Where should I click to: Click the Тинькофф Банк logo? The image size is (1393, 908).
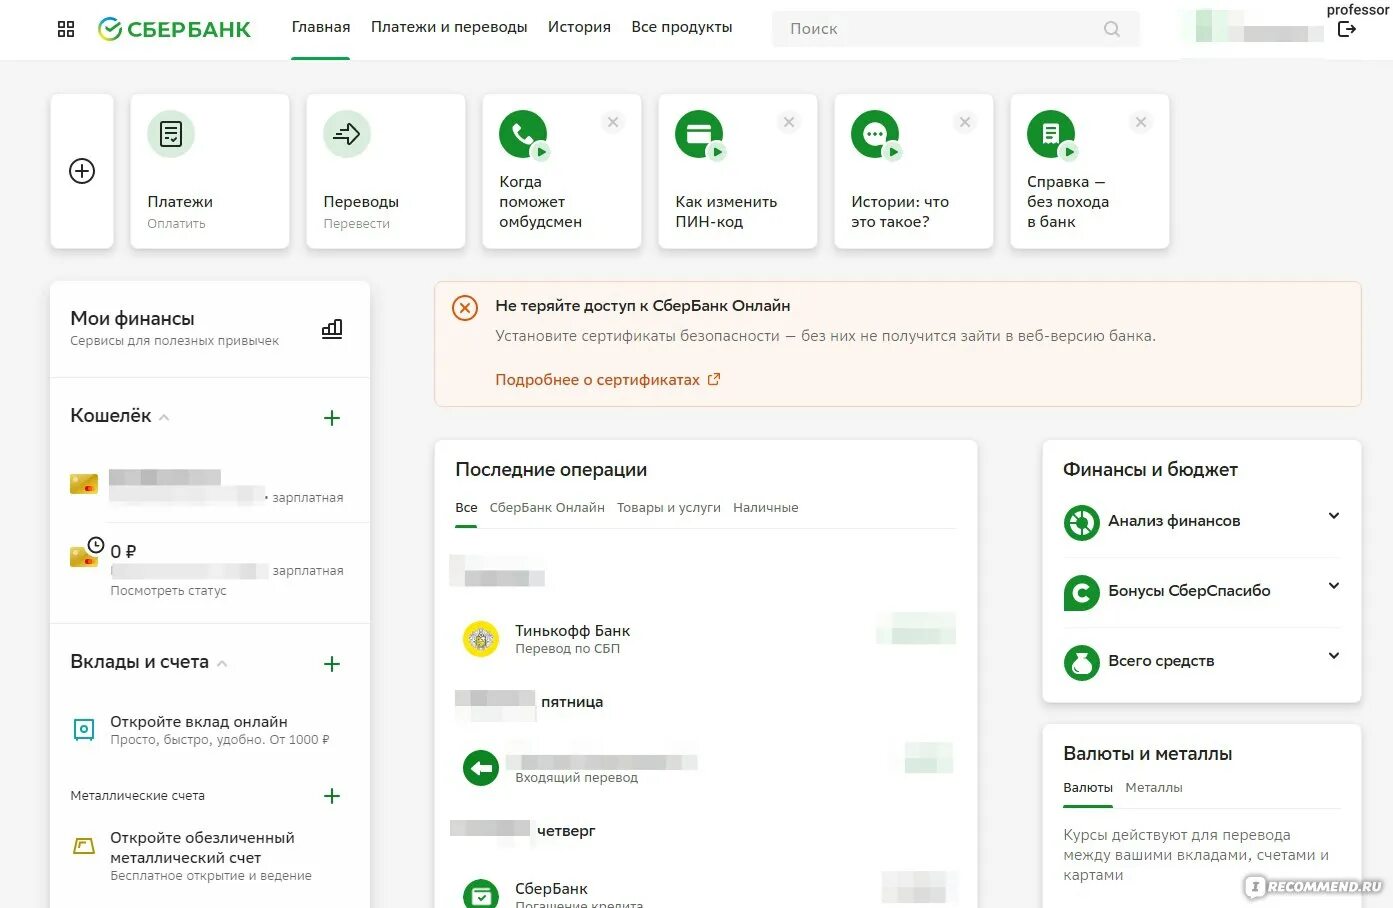tap(481, 639)
